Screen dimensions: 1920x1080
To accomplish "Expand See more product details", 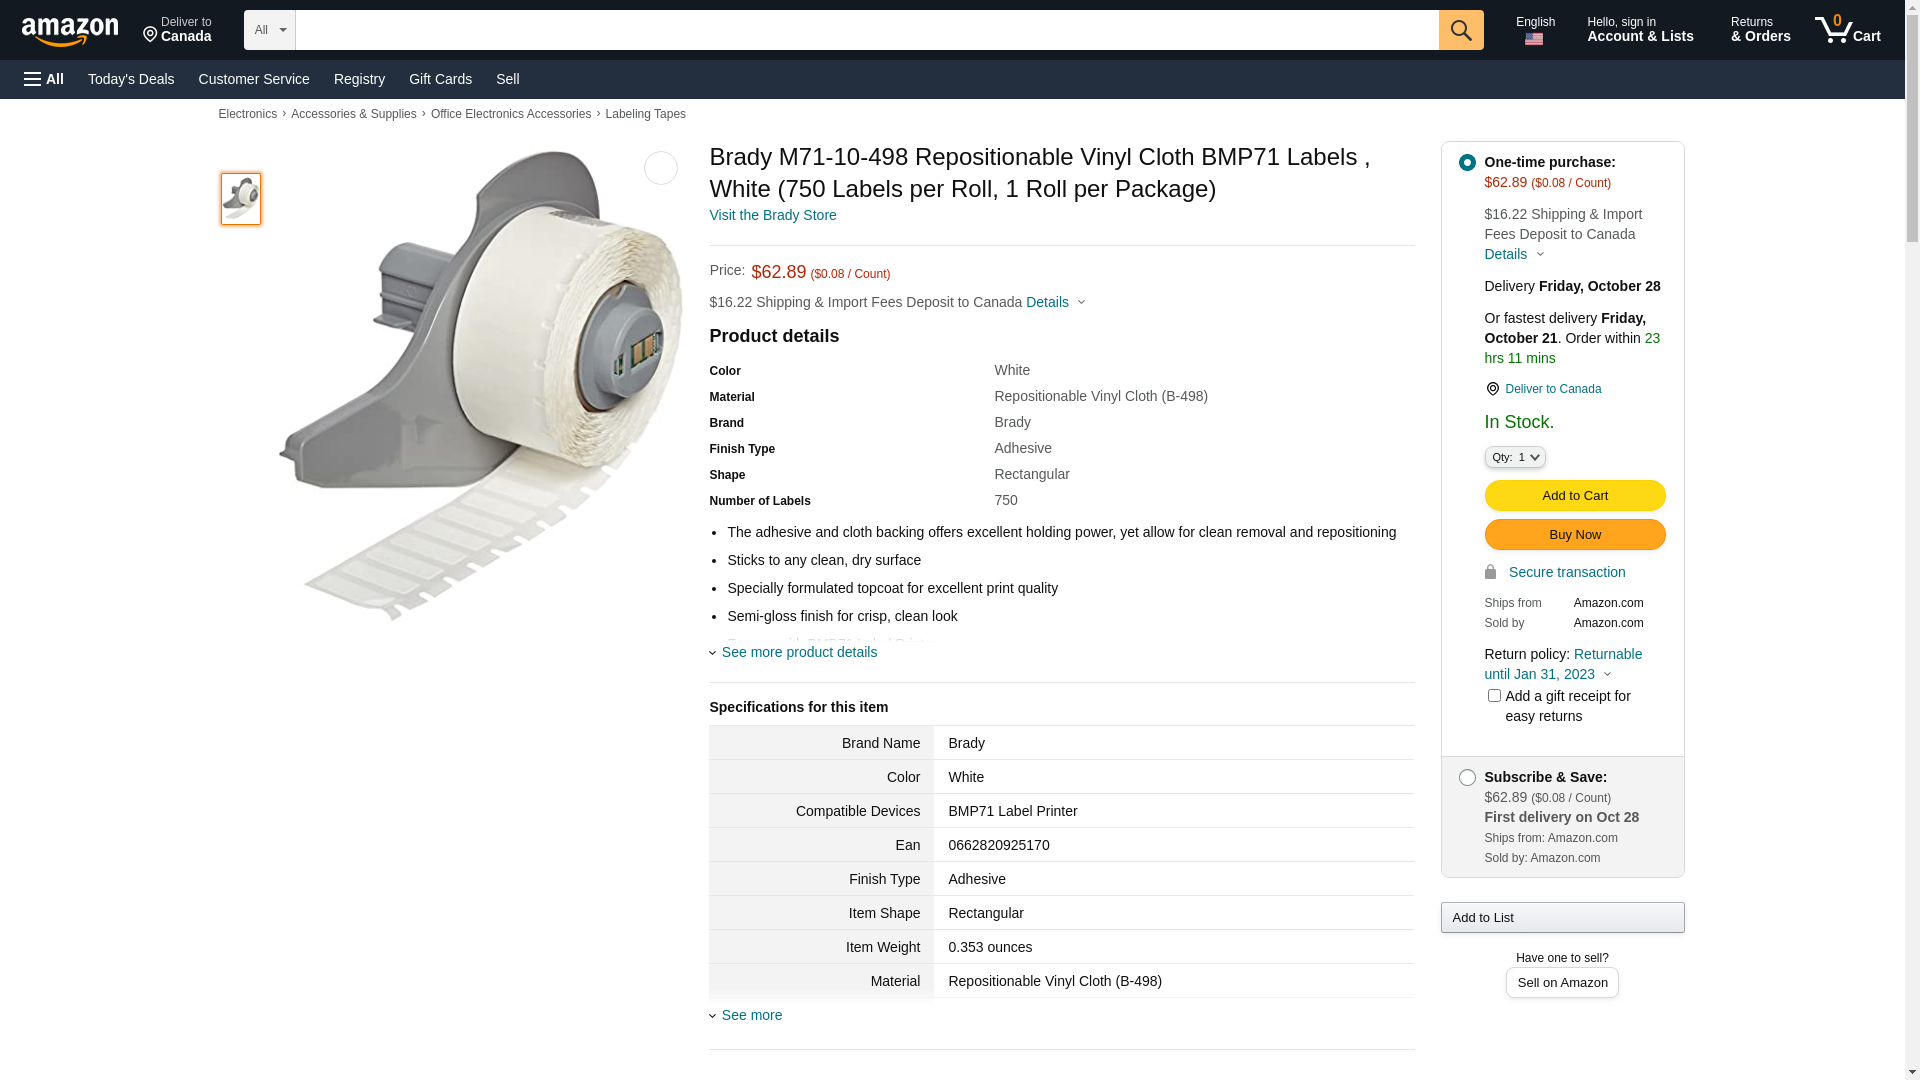I will pos(798,652).
